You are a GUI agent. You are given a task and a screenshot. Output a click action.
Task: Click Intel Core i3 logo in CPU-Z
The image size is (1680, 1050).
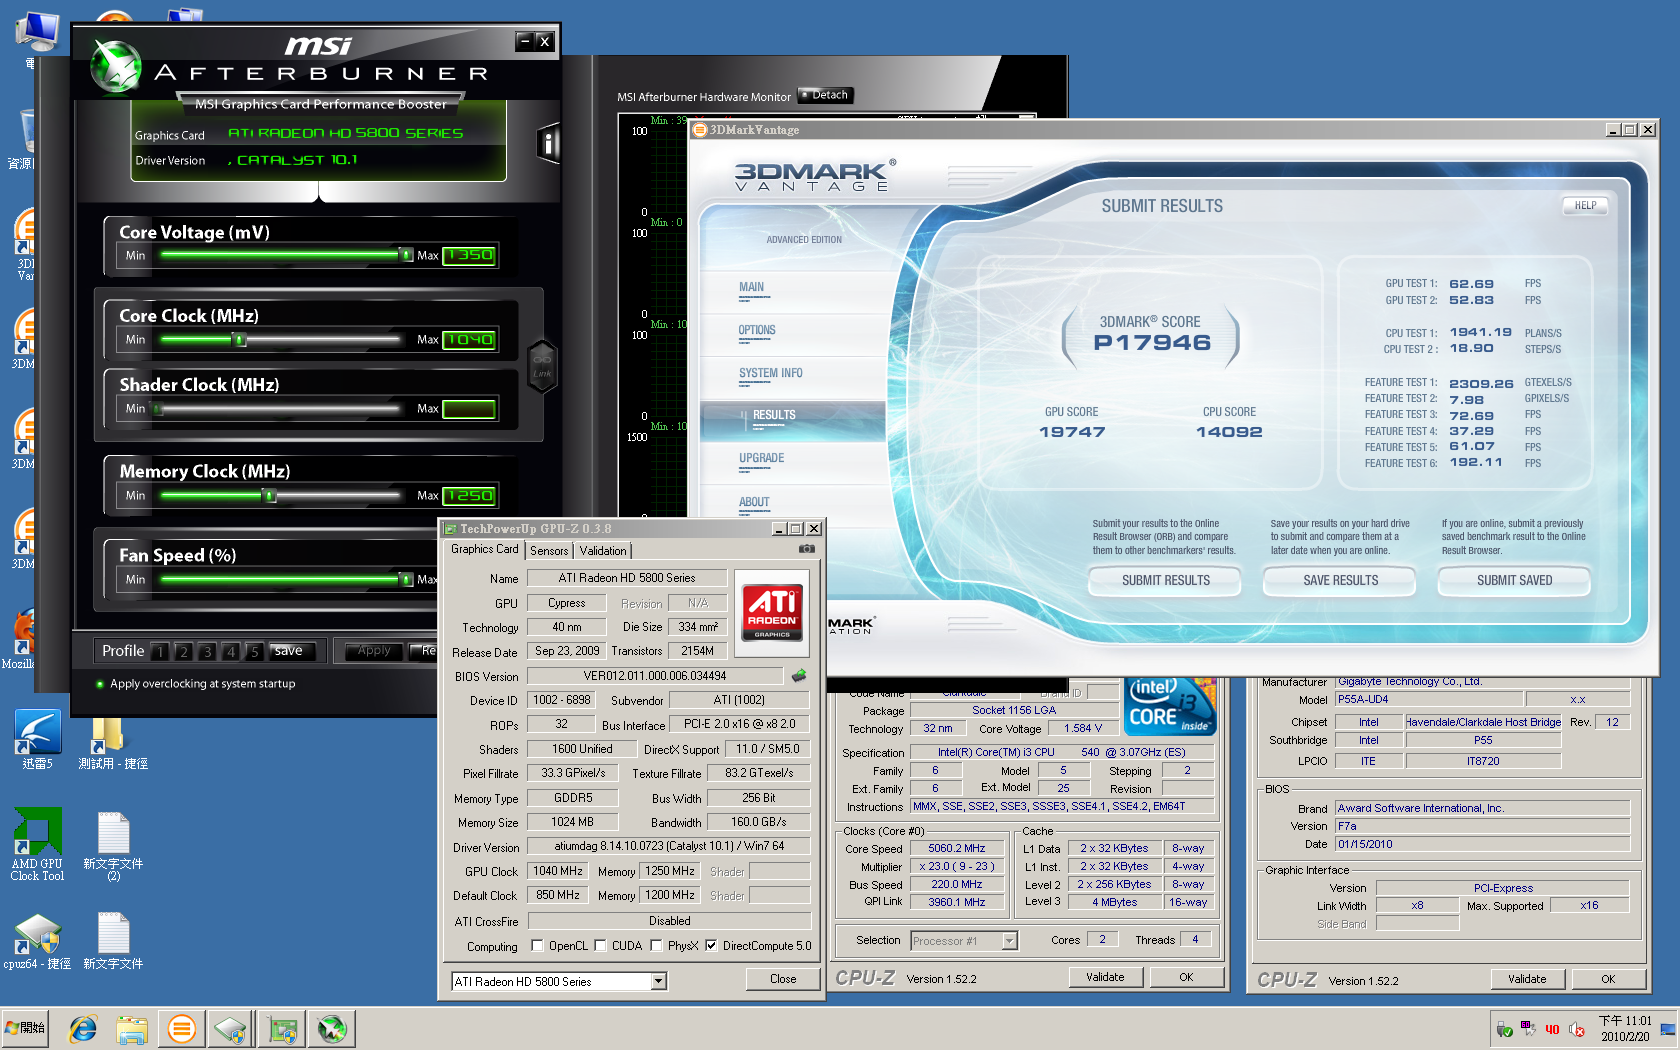[x=1170, y=705]
